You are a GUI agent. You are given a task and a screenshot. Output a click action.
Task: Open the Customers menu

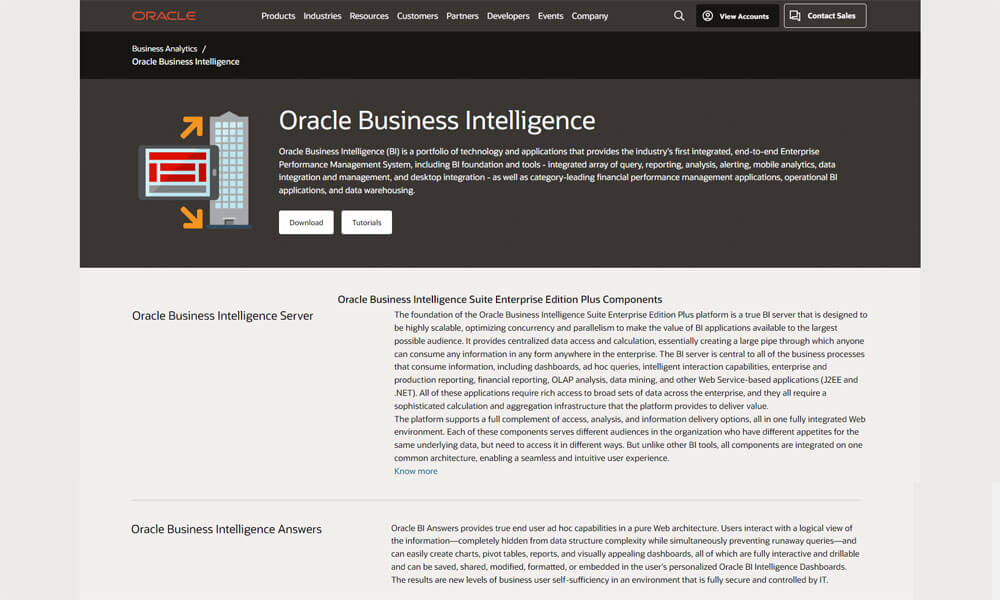coord(417,16)
